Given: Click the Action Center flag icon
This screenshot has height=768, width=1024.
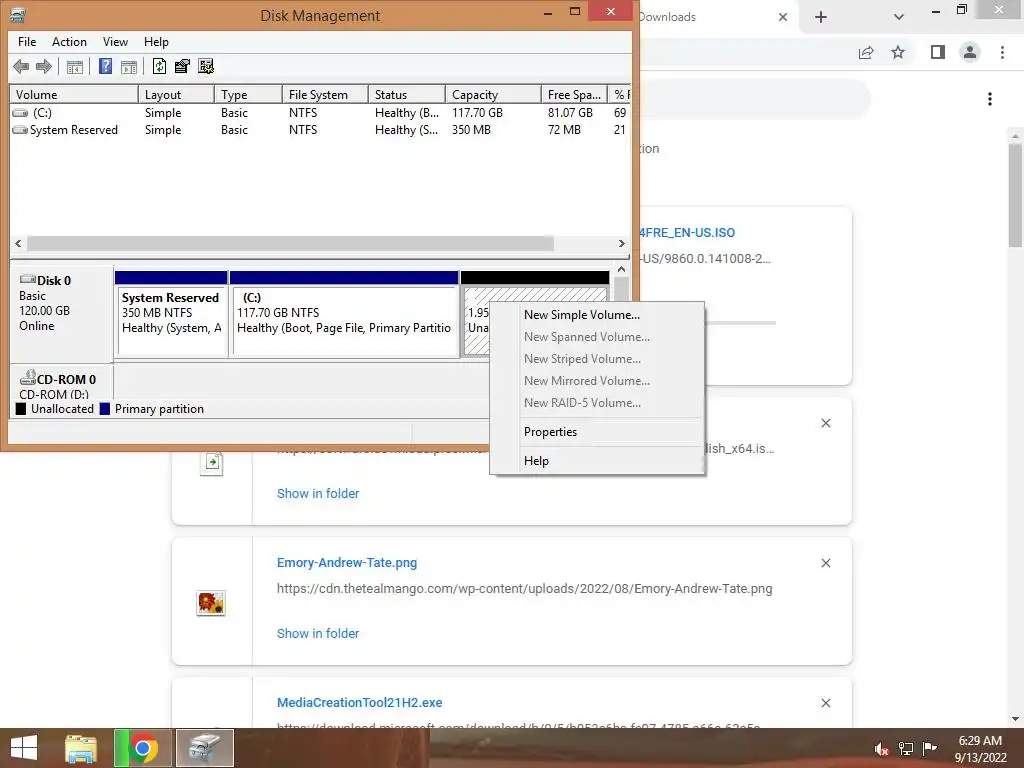Looking at the screenshot, I should (x=929, y=748).
